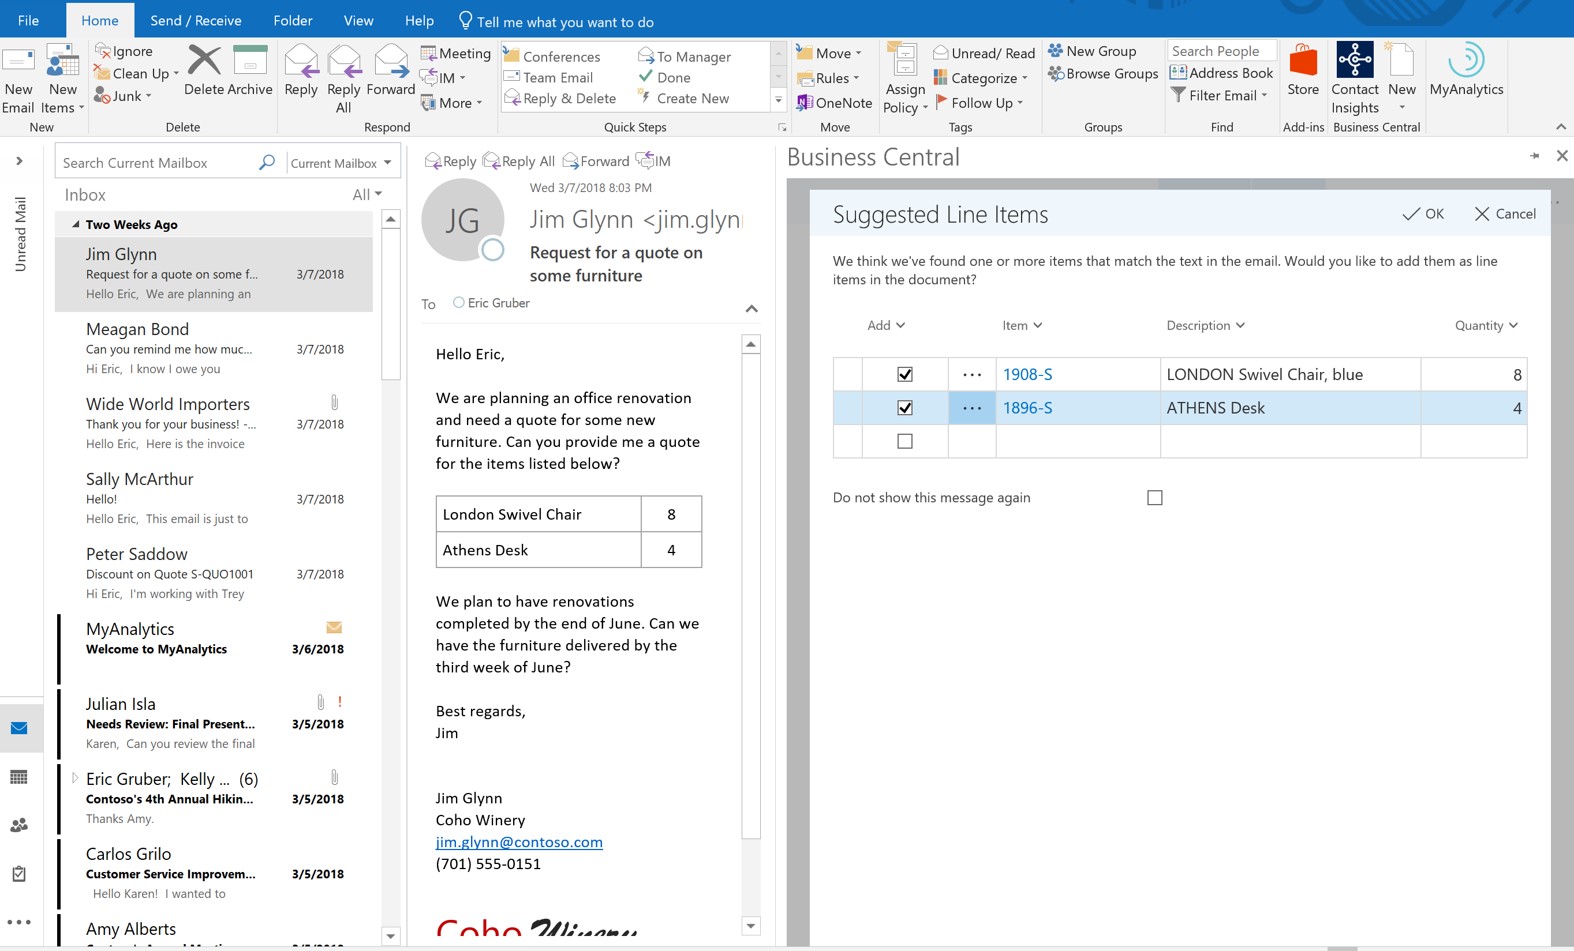
Task: Open Tasks view in sidebar
Action: [19, 873]
